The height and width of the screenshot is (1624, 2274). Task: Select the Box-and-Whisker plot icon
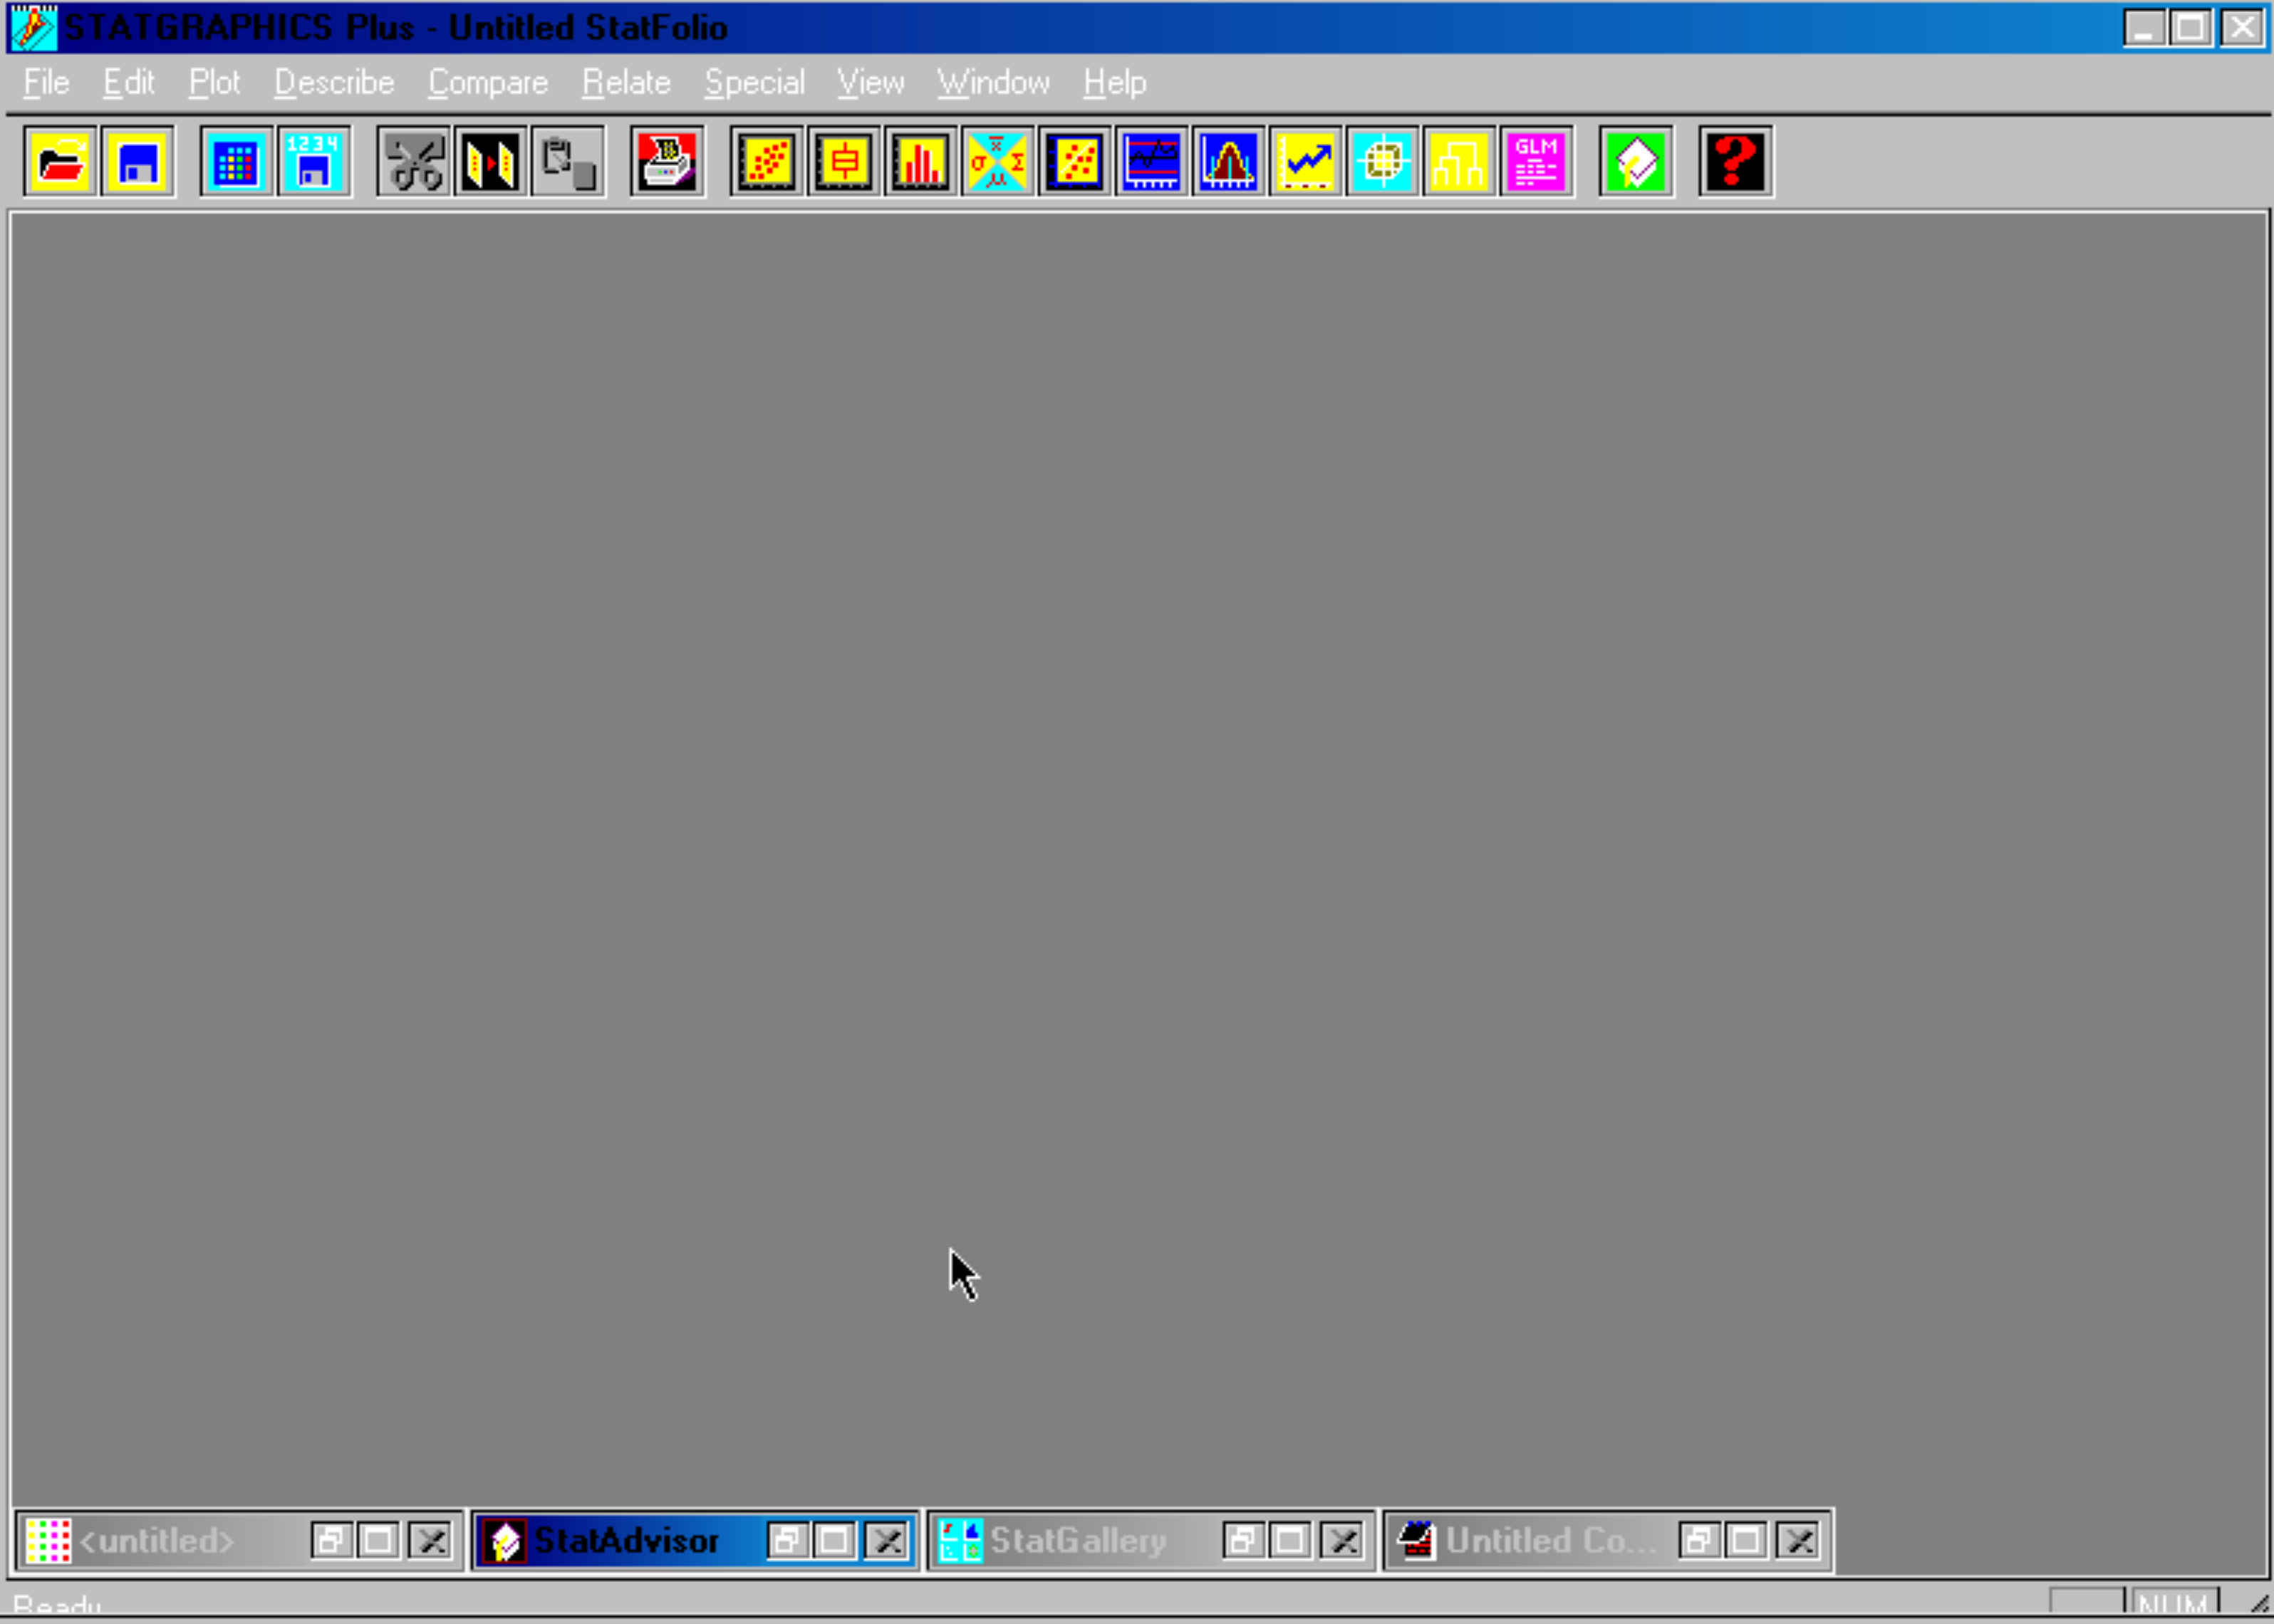(844, 161)
